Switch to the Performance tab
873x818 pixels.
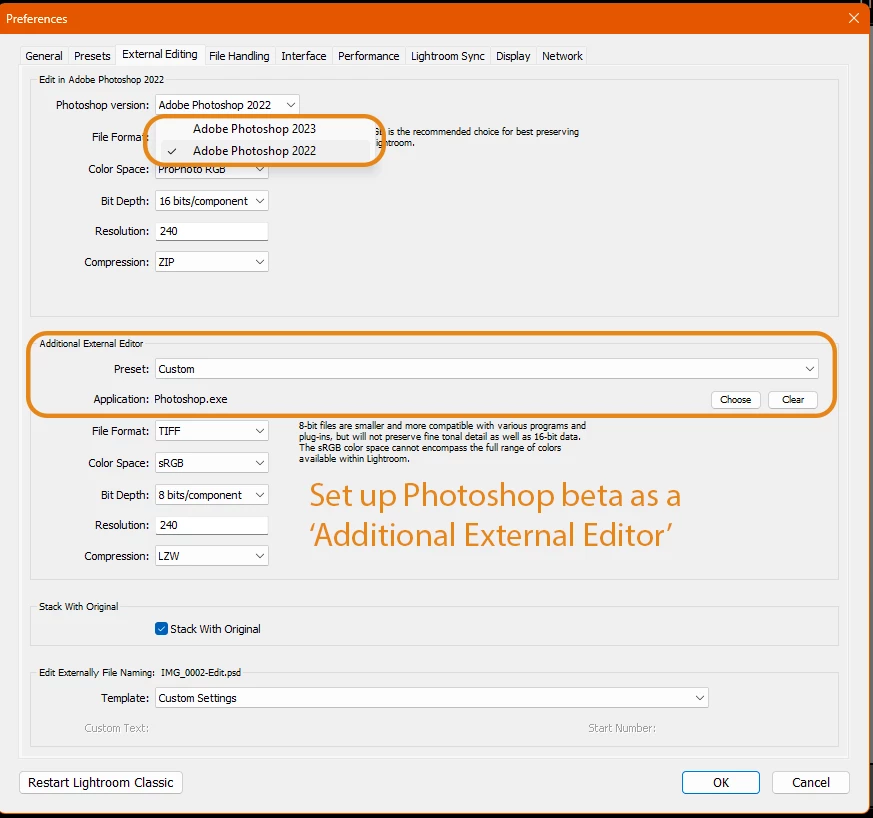pos(368,56)
